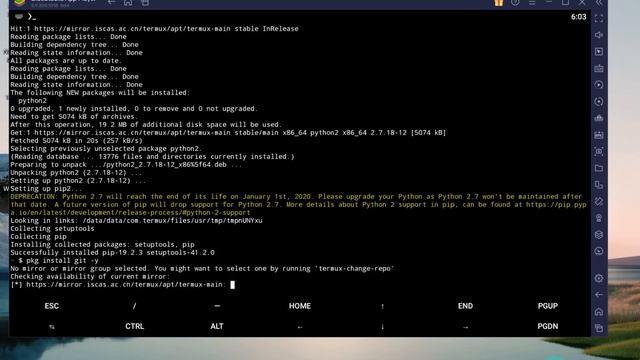The height and width of the screenshot is (360, 640).
Task: Tap the right arrow extra key
Action: click(465, 327)
